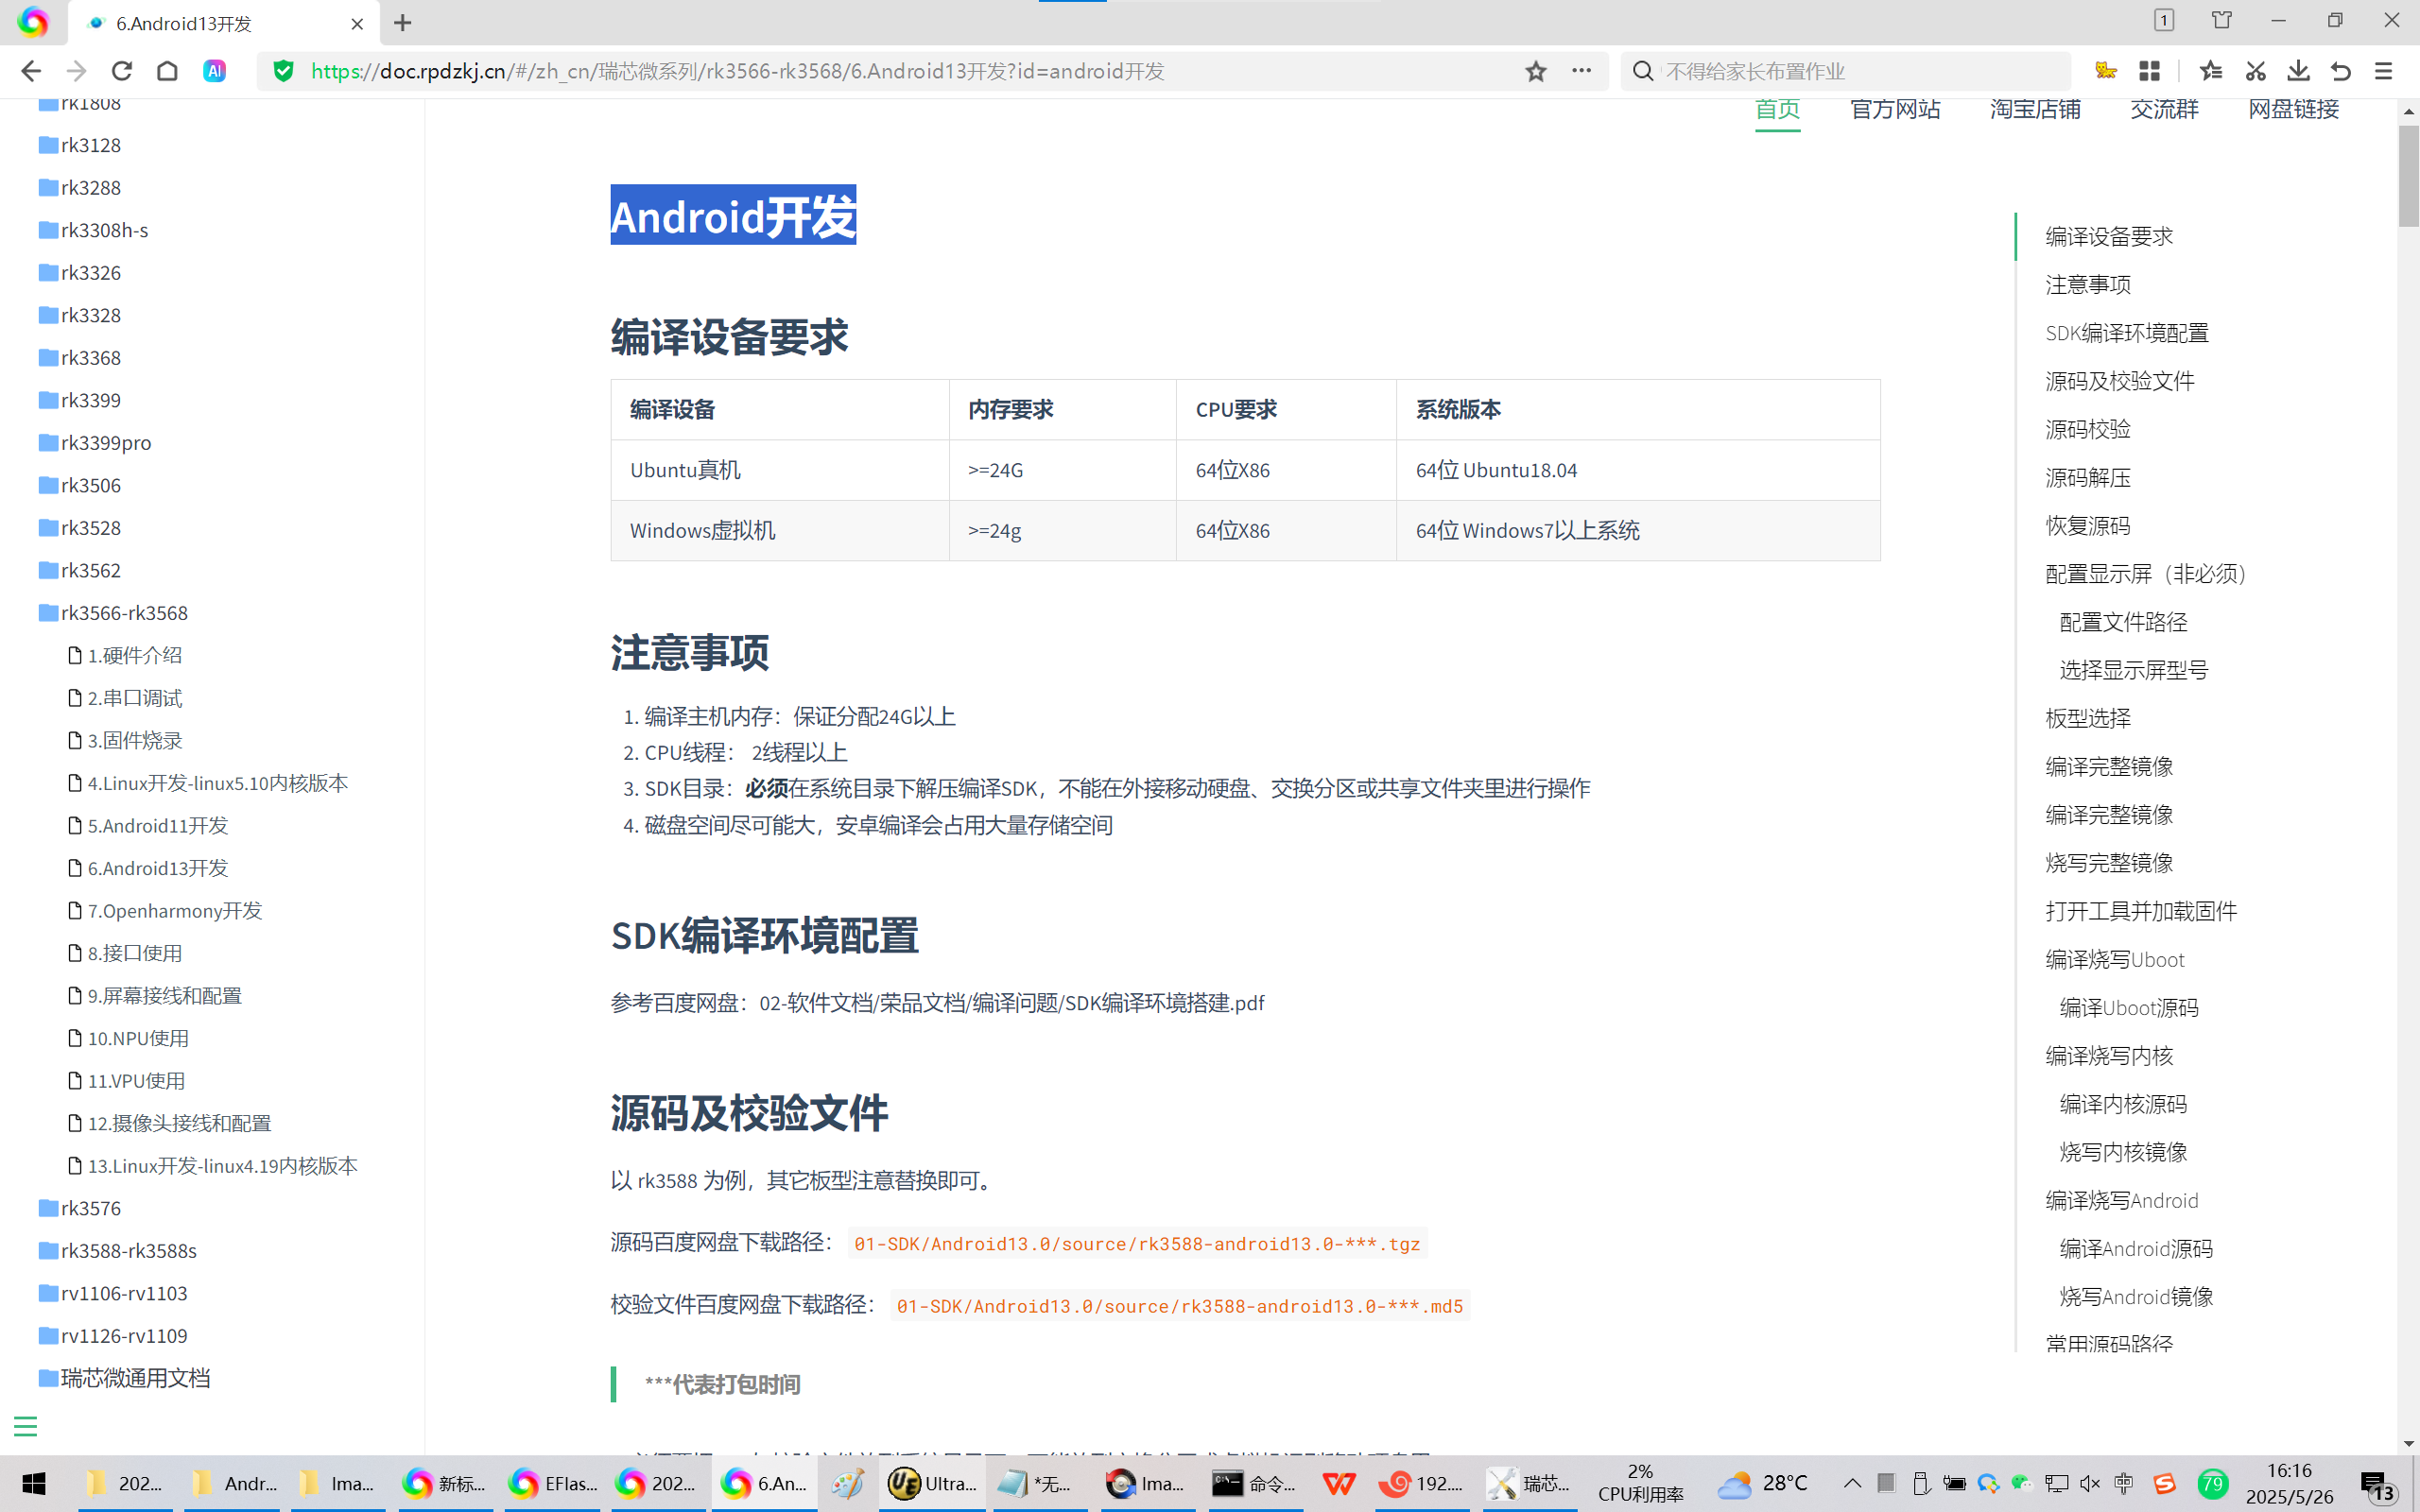Image resolution: width=2420 pixels, height=1512 pixels.
Task: Click the page vertical scrollbar thumb
Action: click(x=2407, y=175)
